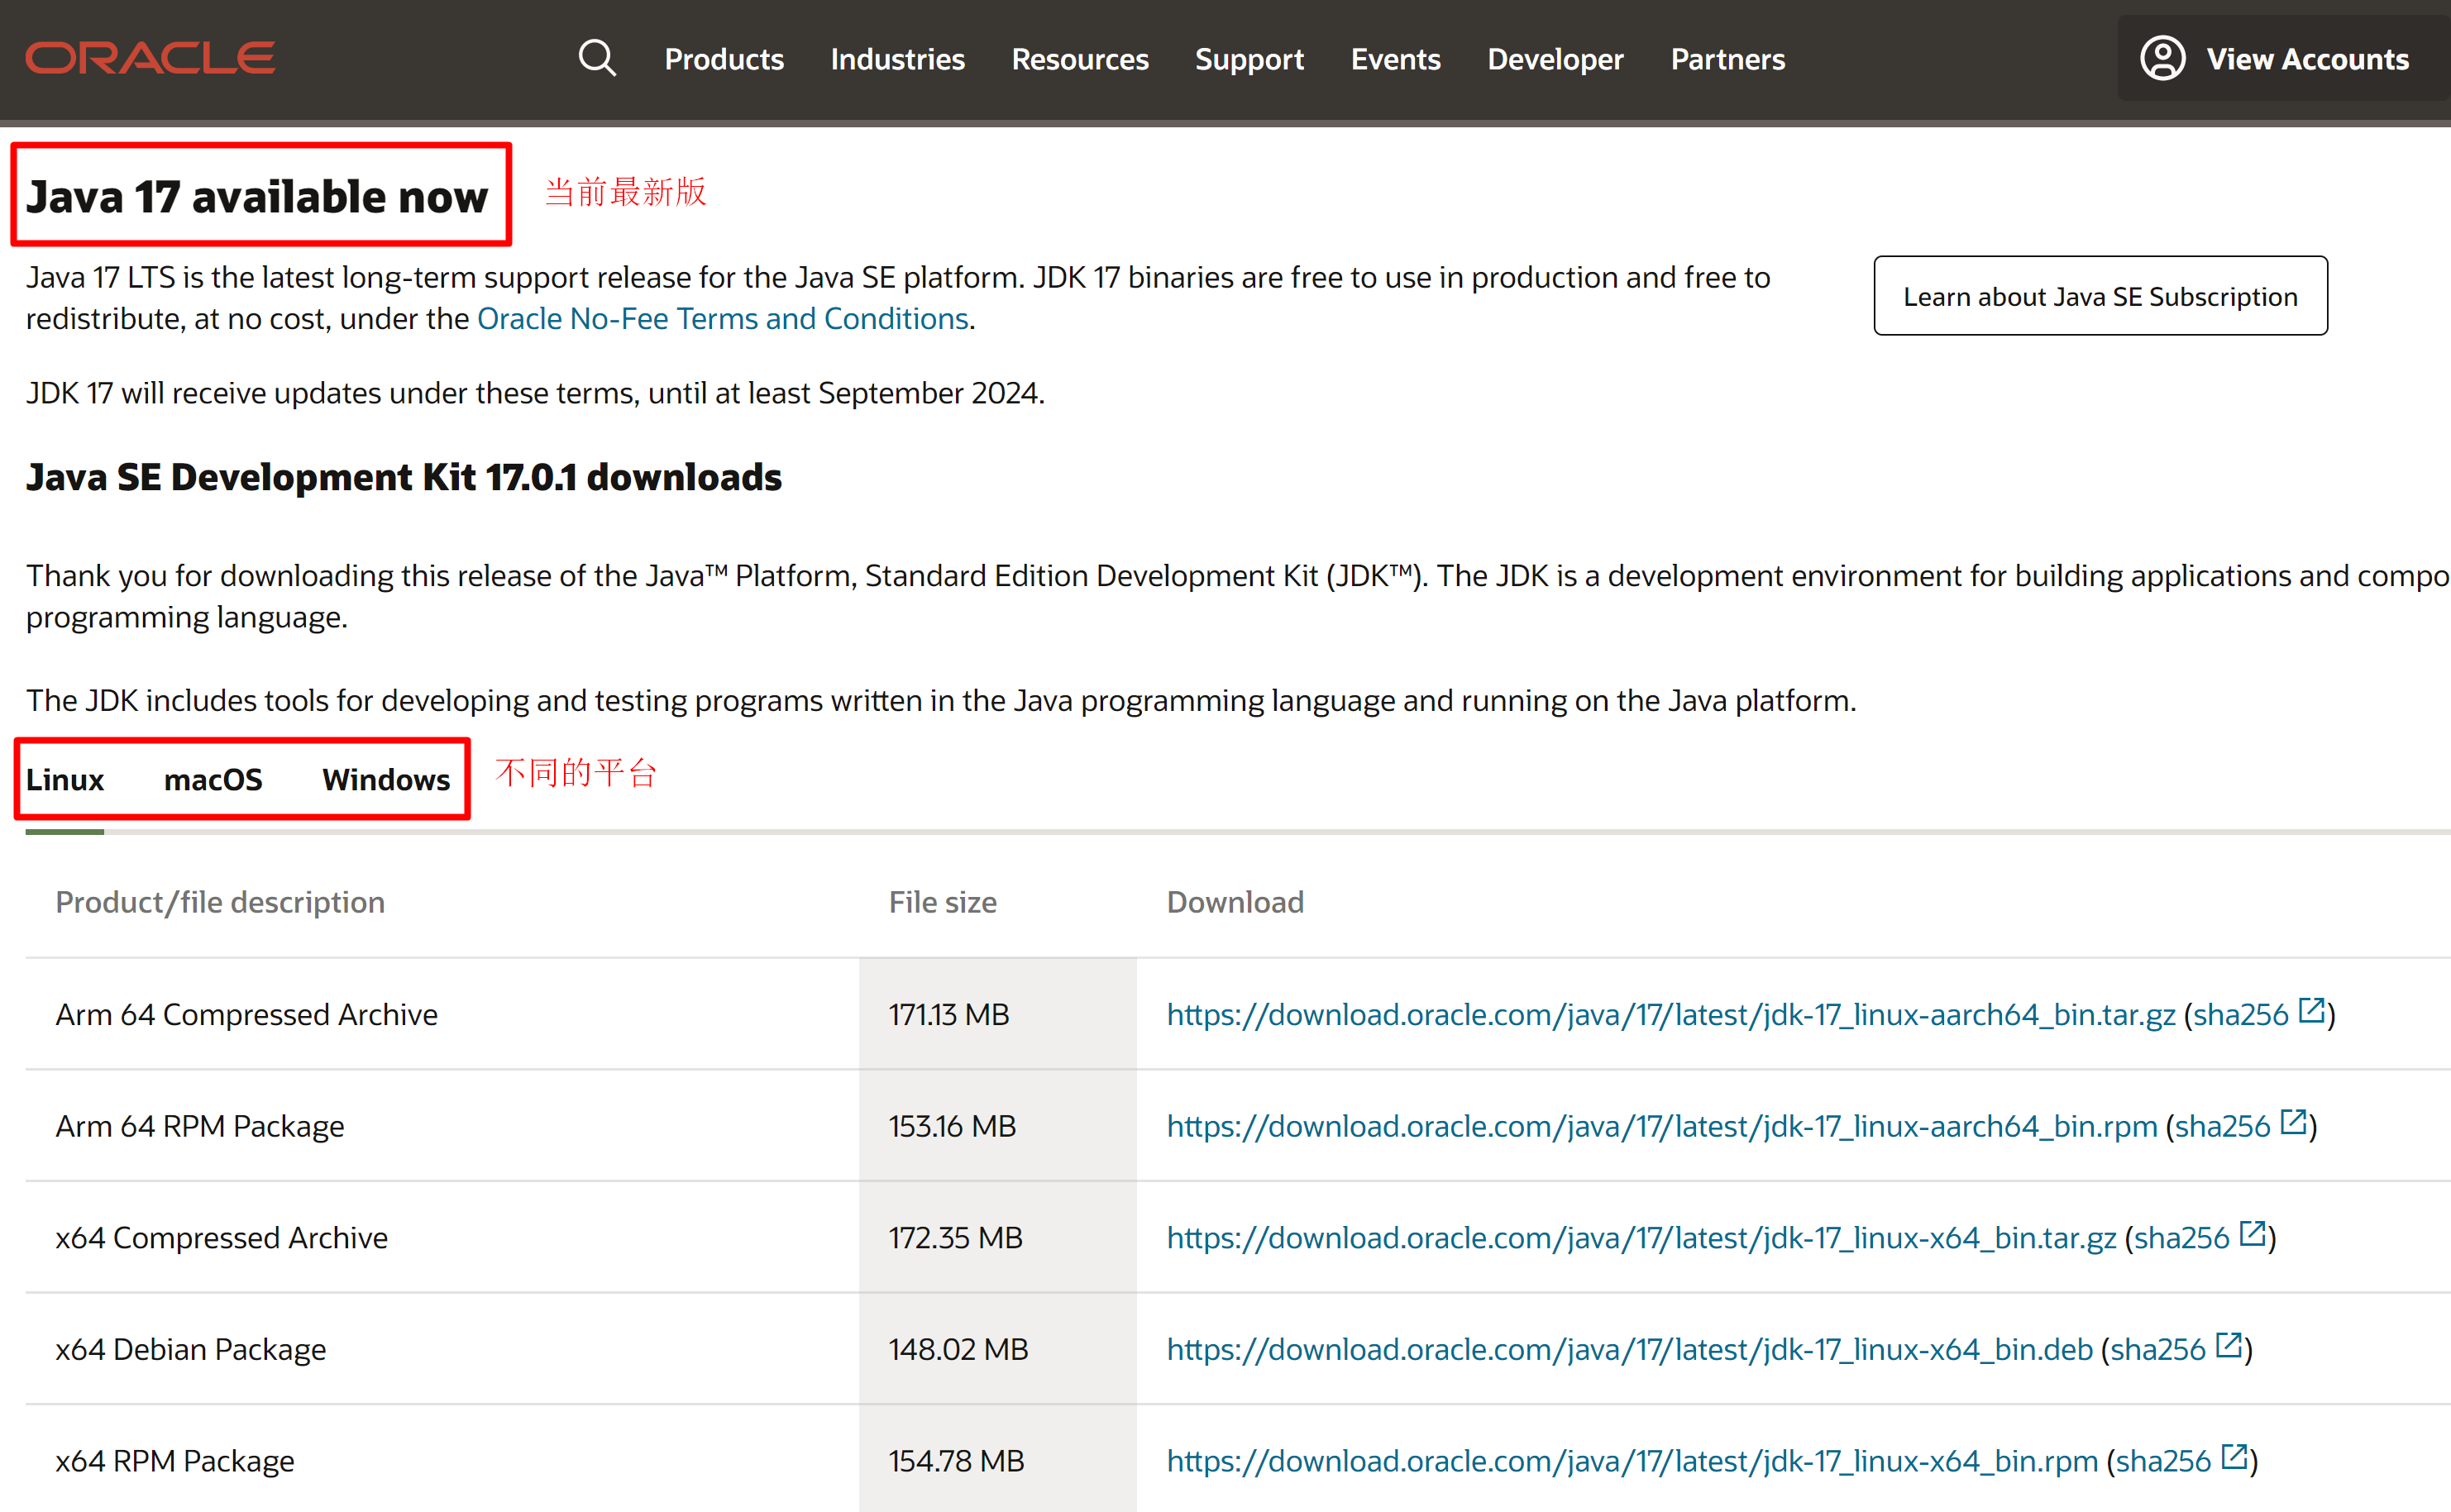This screenshot has height=1512, width=2451.
Task: Switch to the macOS tab
Action: pos(213,779)
